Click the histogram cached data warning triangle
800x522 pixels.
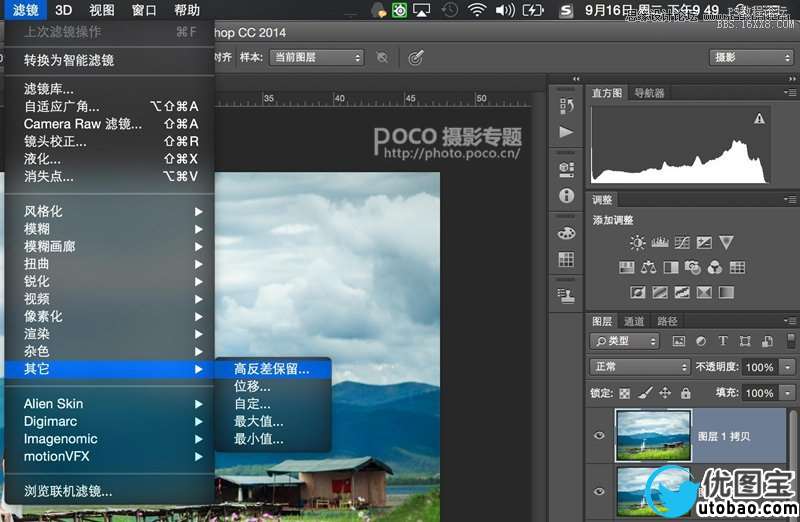point(759,119)
